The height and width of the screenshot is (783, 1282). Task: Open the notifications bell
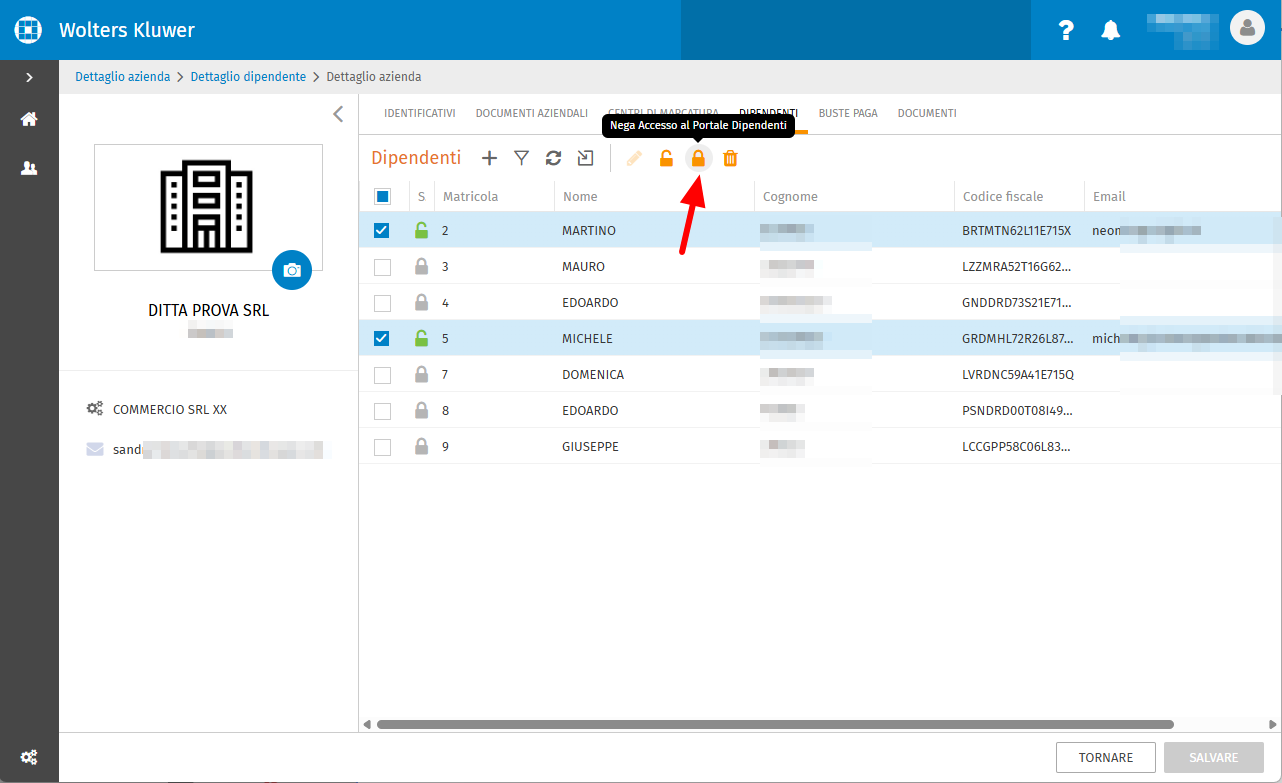1110,30
